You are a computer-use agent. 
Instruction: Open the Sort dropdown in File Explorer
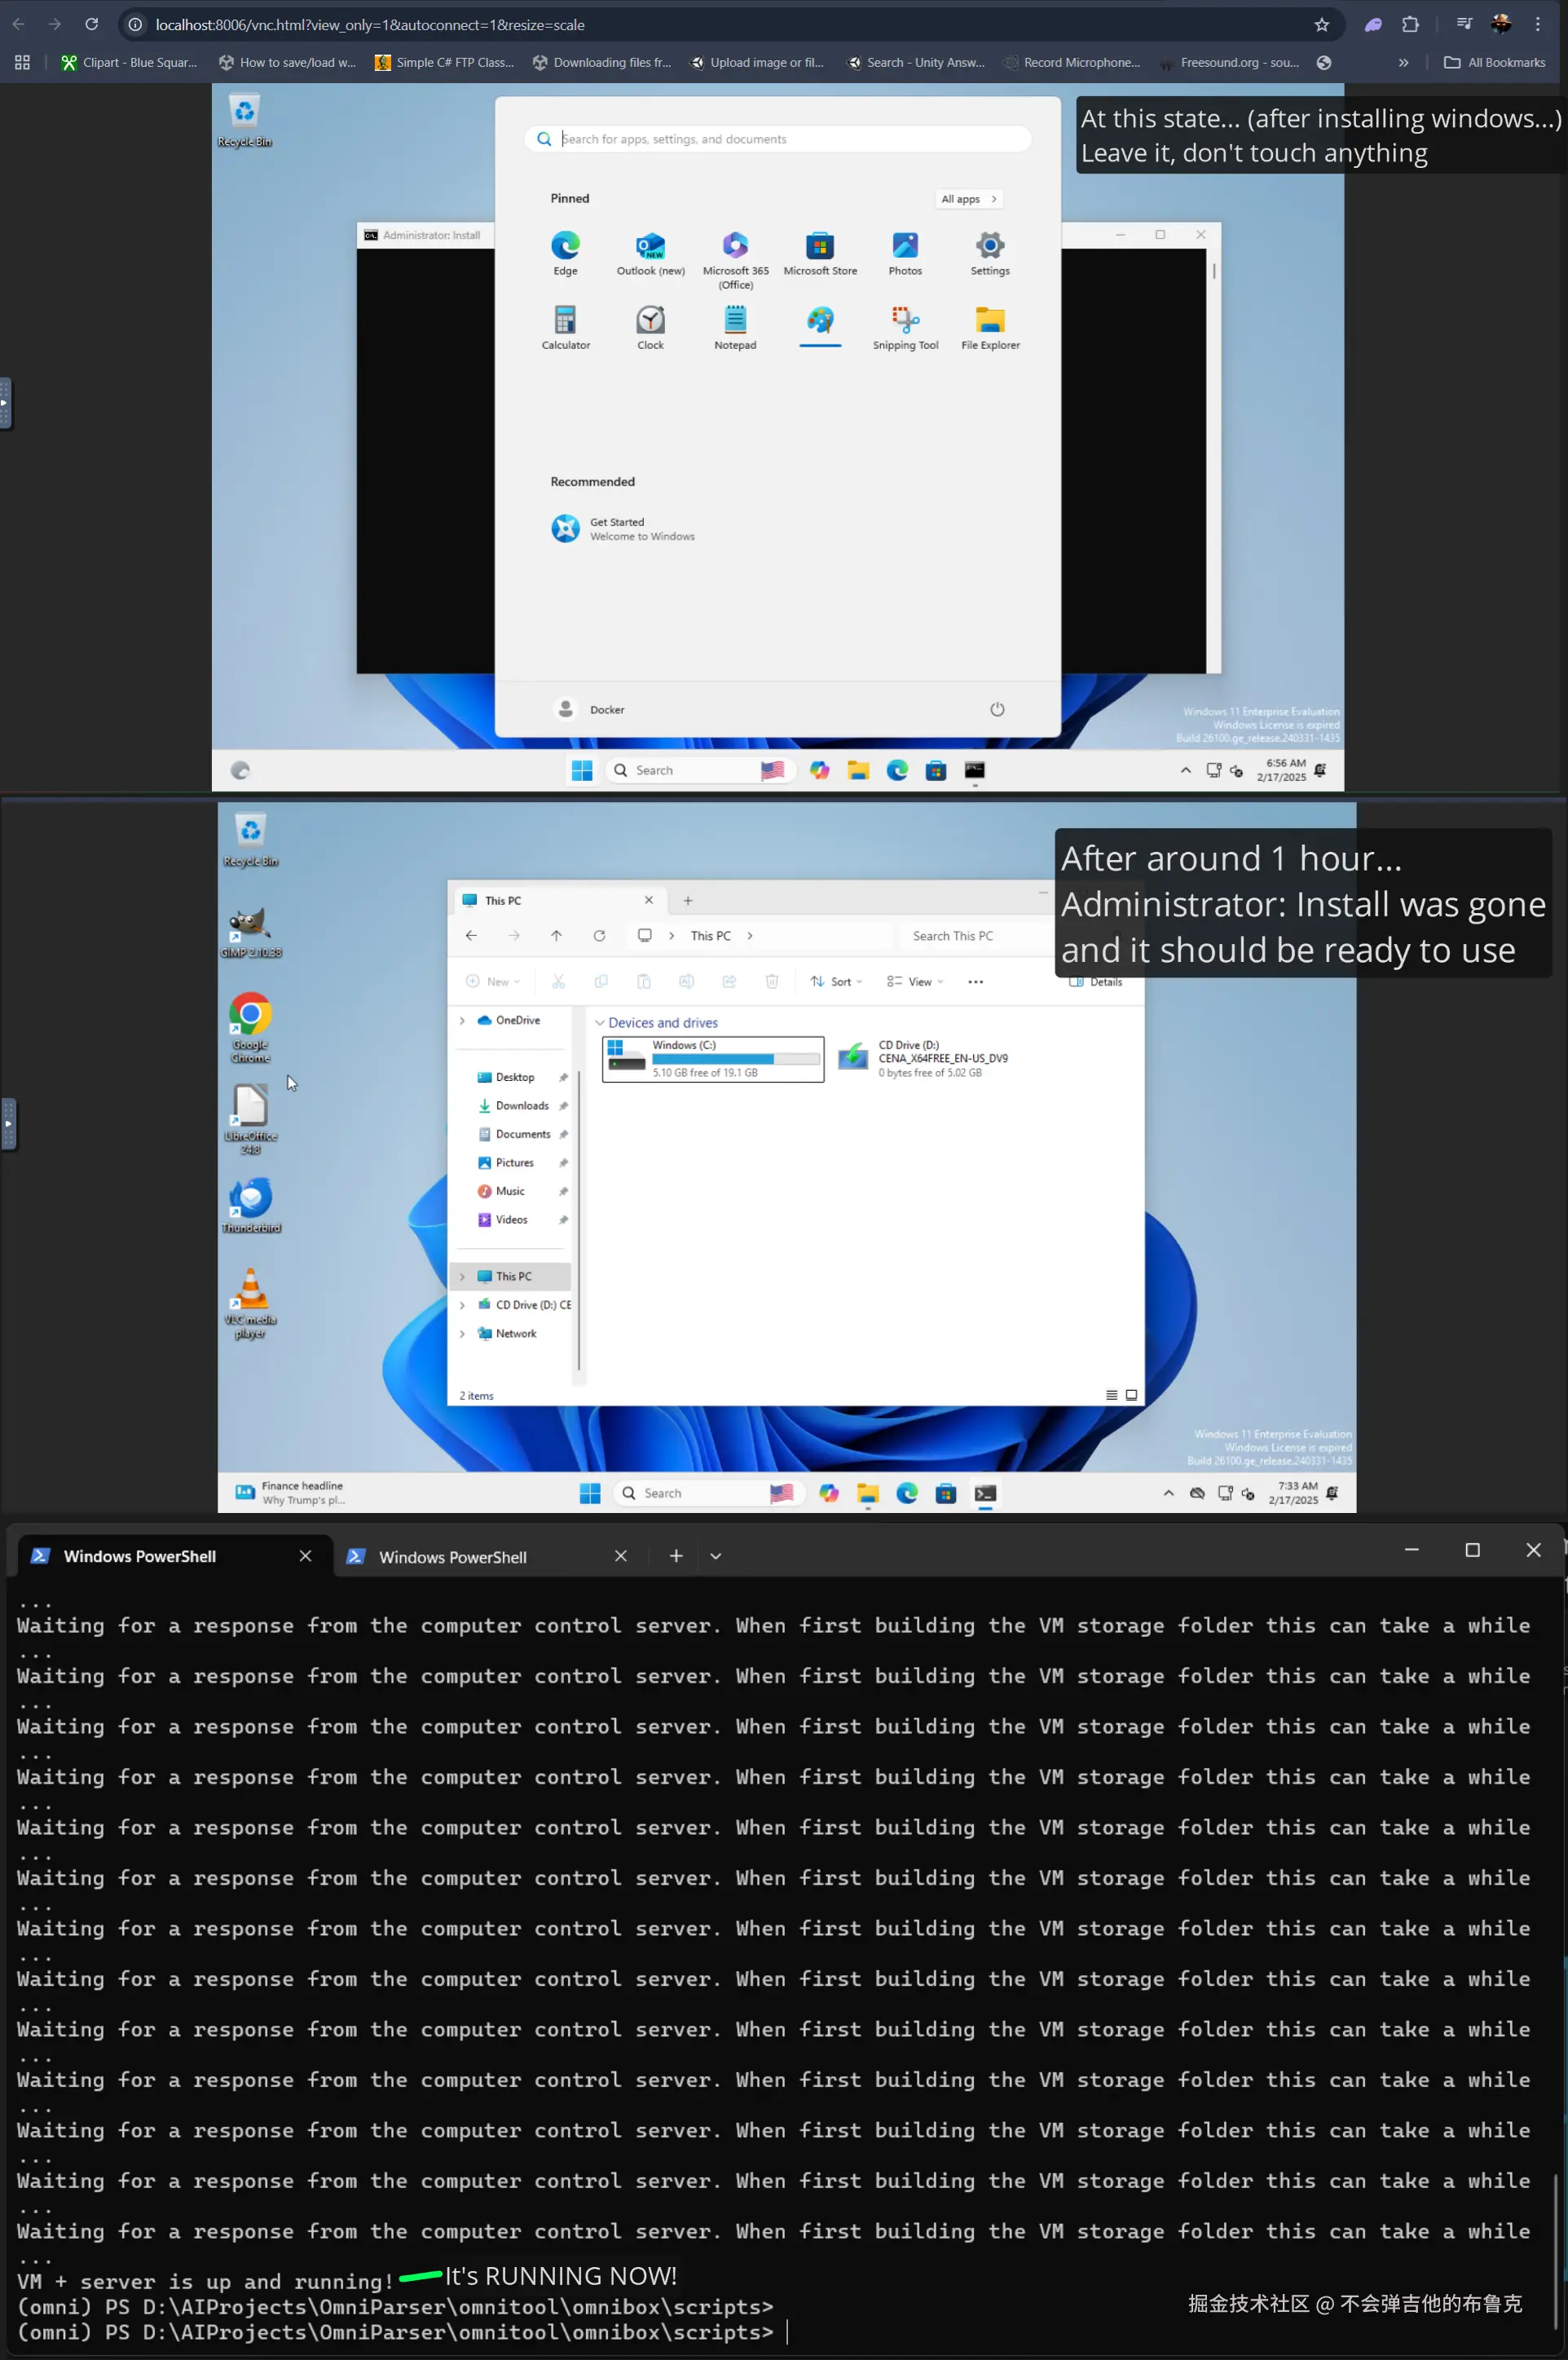pos(836,982)
